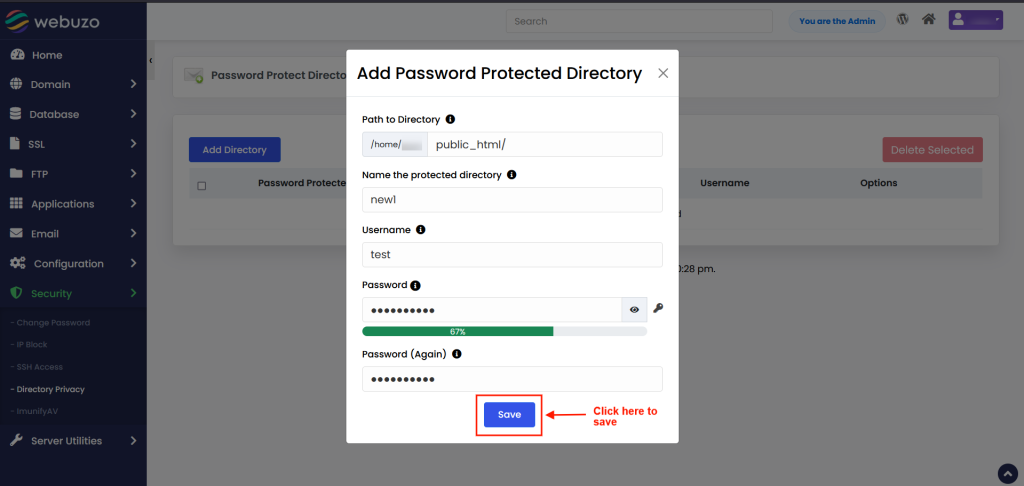
Task: Click the Home house icon in header
Action: pyautogui.click(x=929, y=20)
